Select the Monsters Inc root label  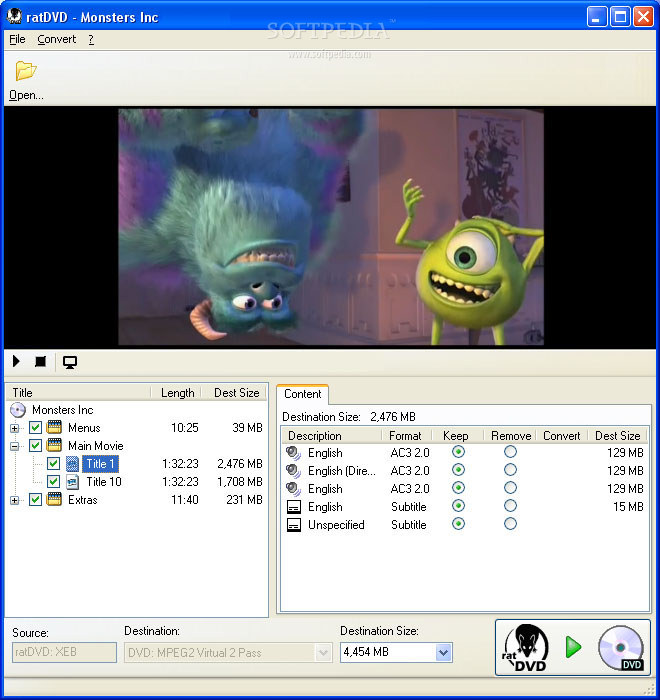pos(63,410)
